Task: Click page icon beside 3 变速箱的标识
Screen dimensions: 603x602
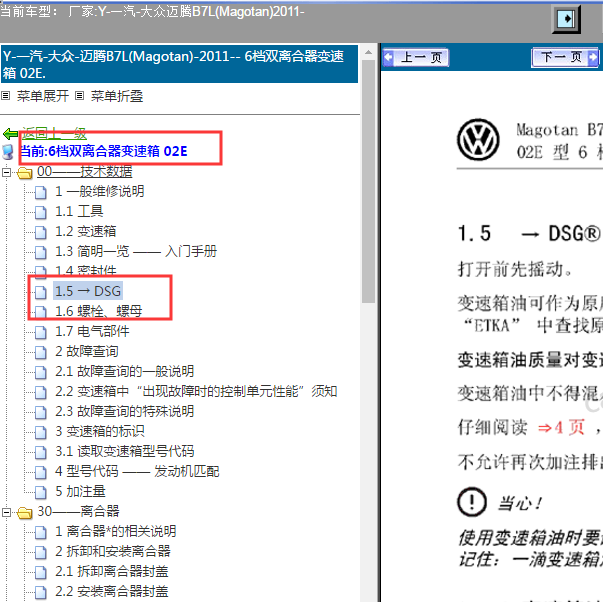Action: [x=41, y=432]
